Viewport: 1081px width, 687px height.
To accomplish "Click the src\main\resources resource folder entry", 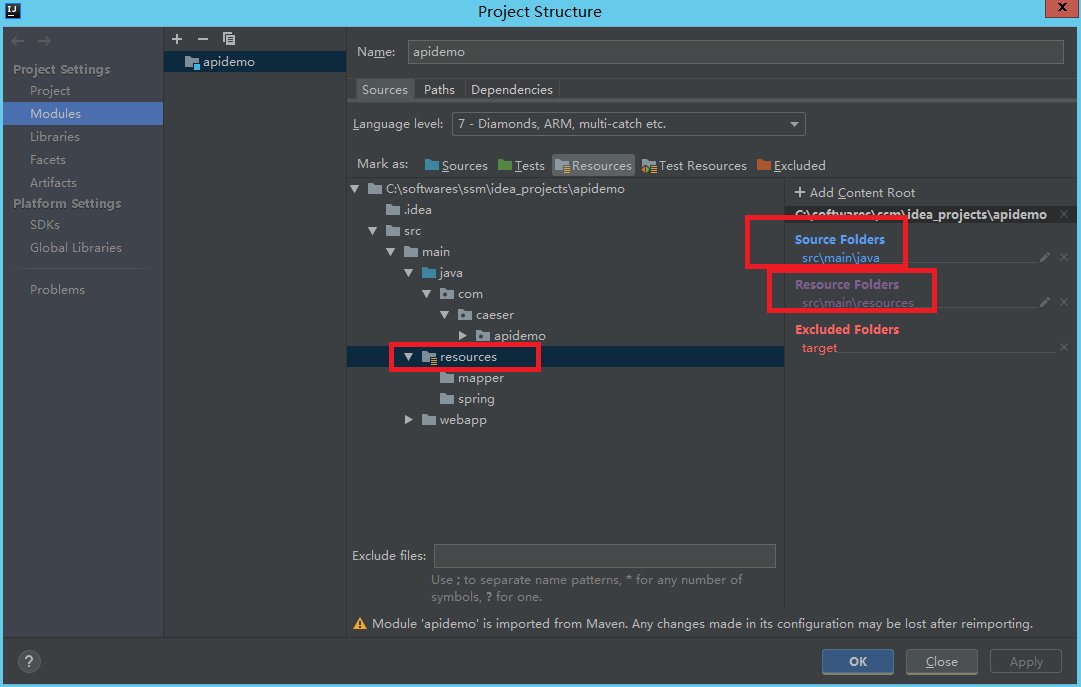I will (858, 303).
